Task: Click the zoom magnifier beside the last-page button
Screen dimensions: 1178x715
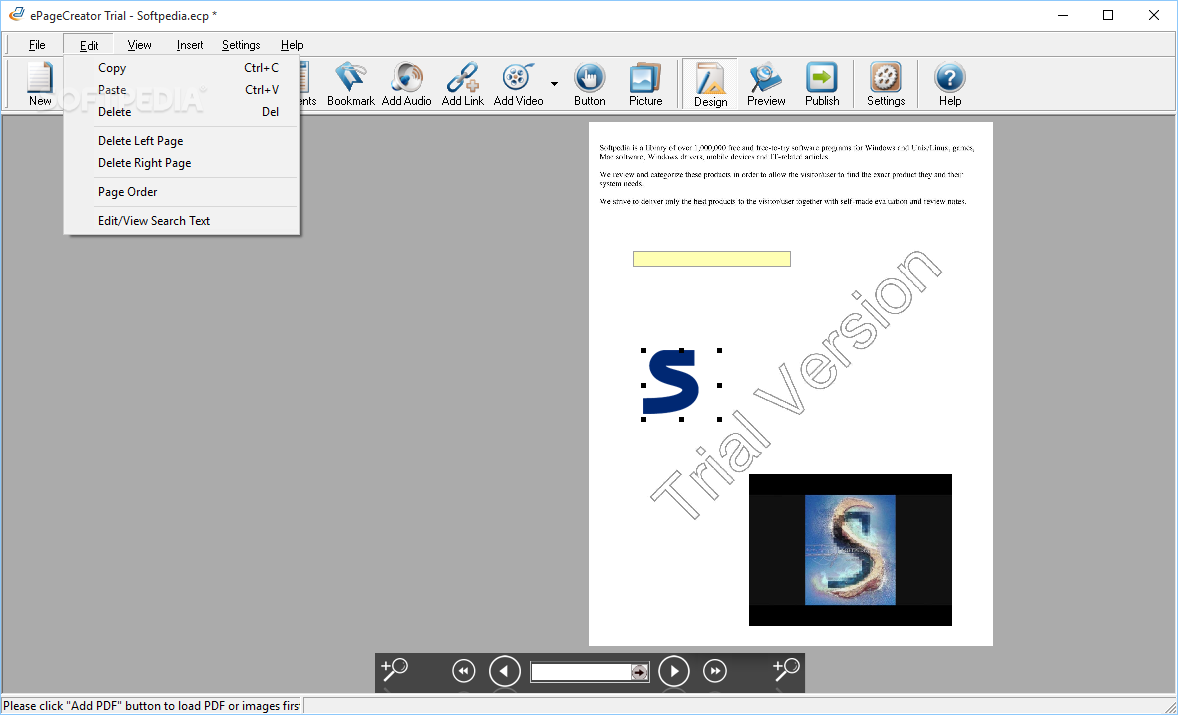Action: pyautogui.click(x=786, y=669)
